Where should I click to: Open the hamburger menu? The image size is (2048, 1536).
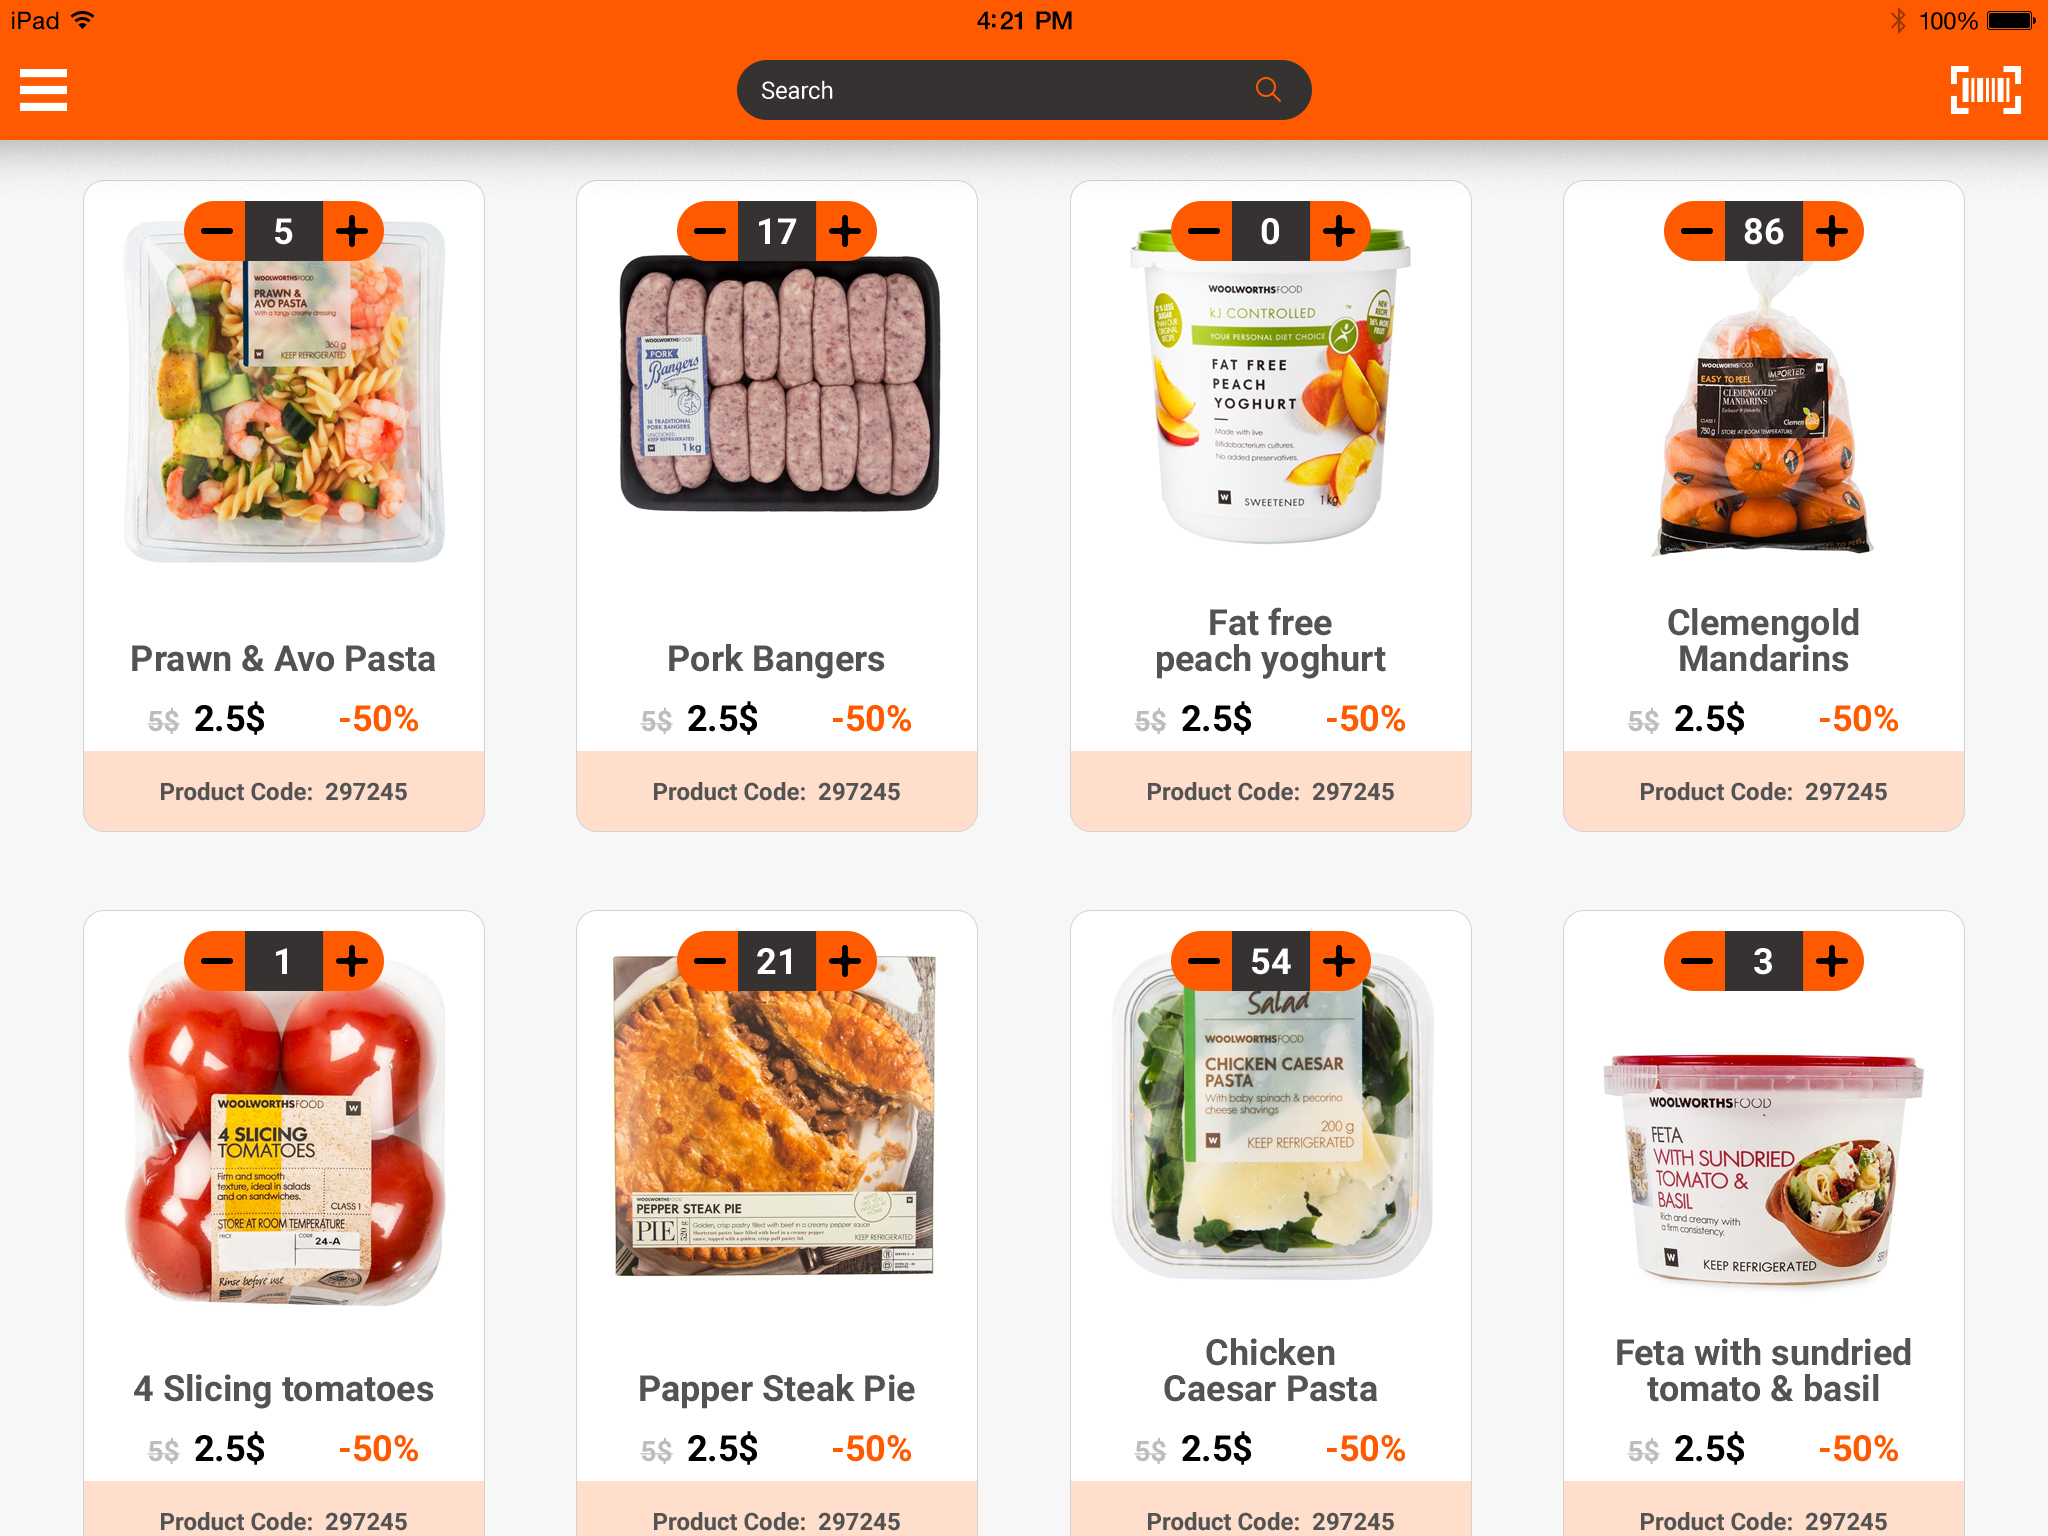pyautogui.click(x=43, y=90)
